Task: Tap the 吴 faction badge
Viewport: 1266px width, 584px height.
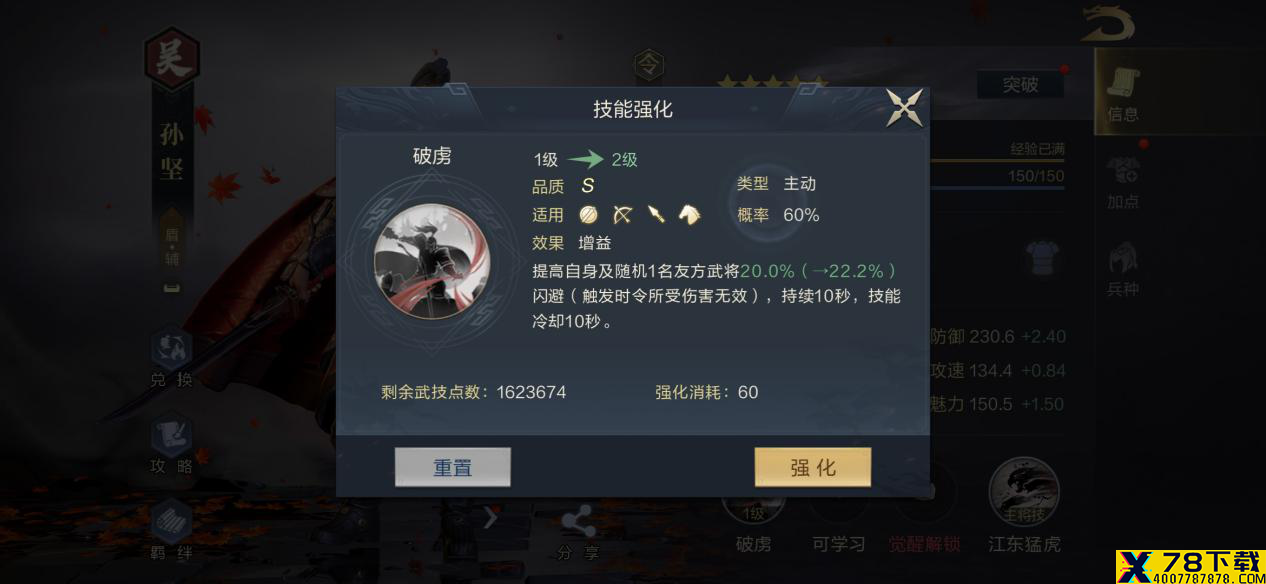Action: [172, 60]
